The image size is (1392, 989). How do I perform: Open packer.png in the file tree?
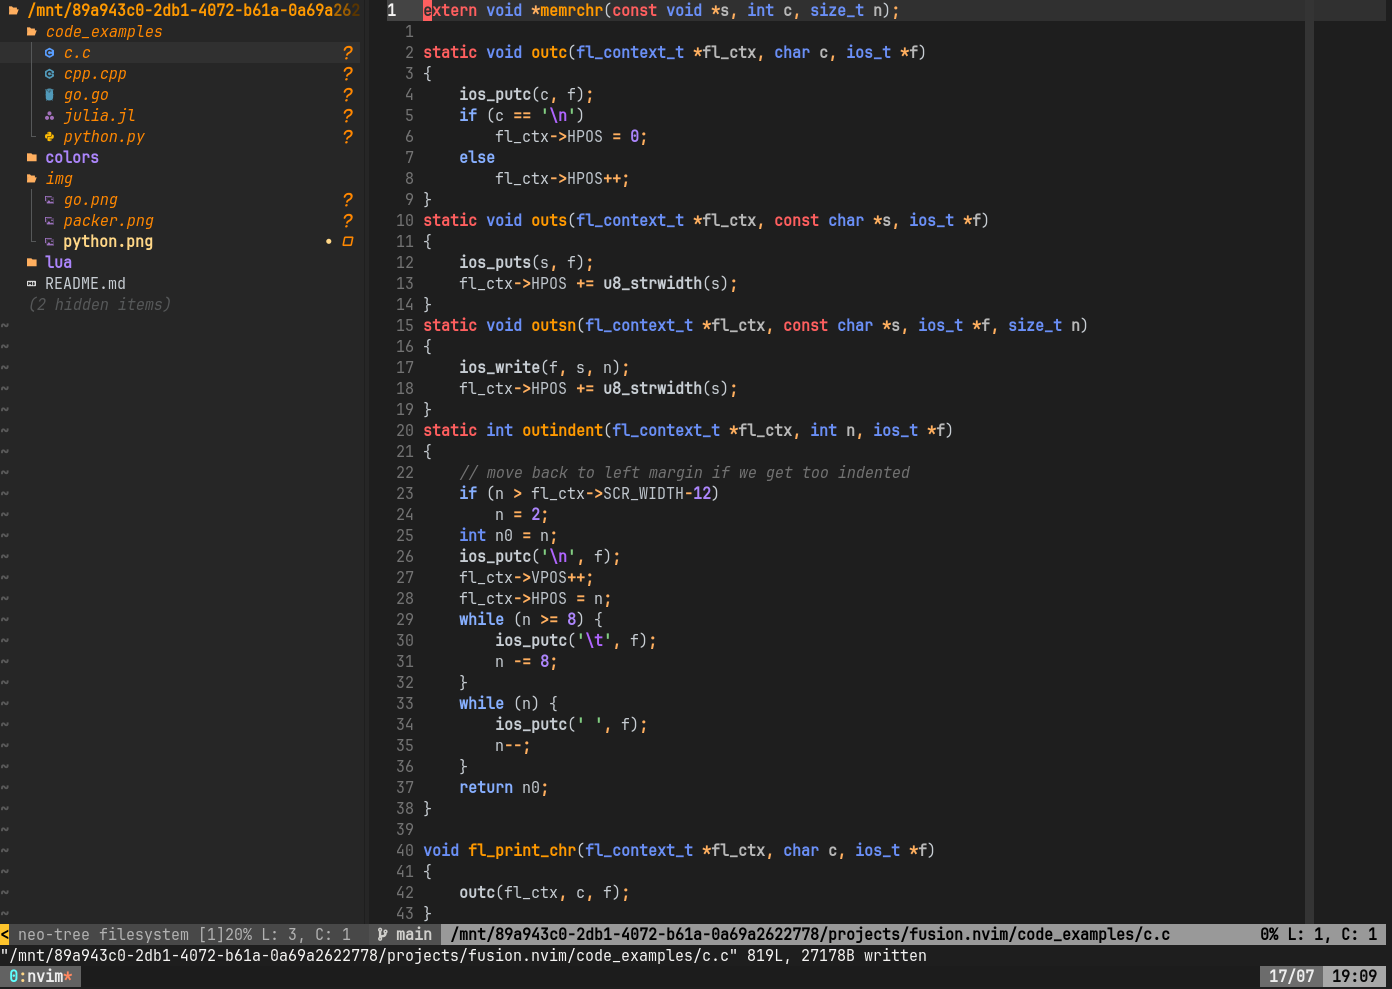click(x=108, y=221)
